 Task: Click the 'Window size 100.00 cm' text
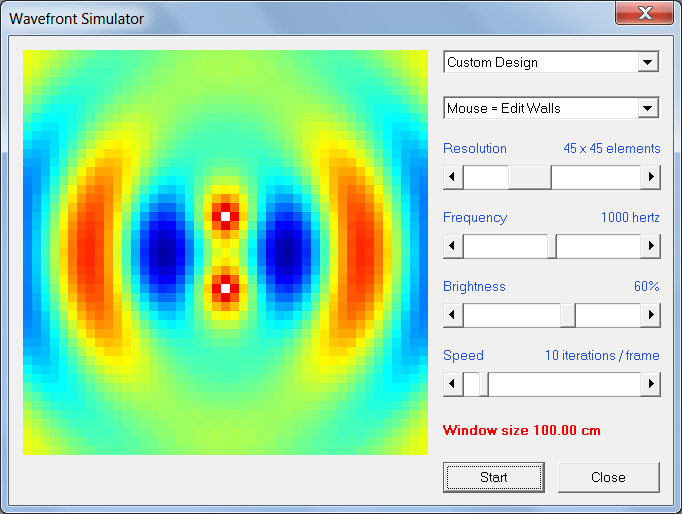(x=522, y=430)
